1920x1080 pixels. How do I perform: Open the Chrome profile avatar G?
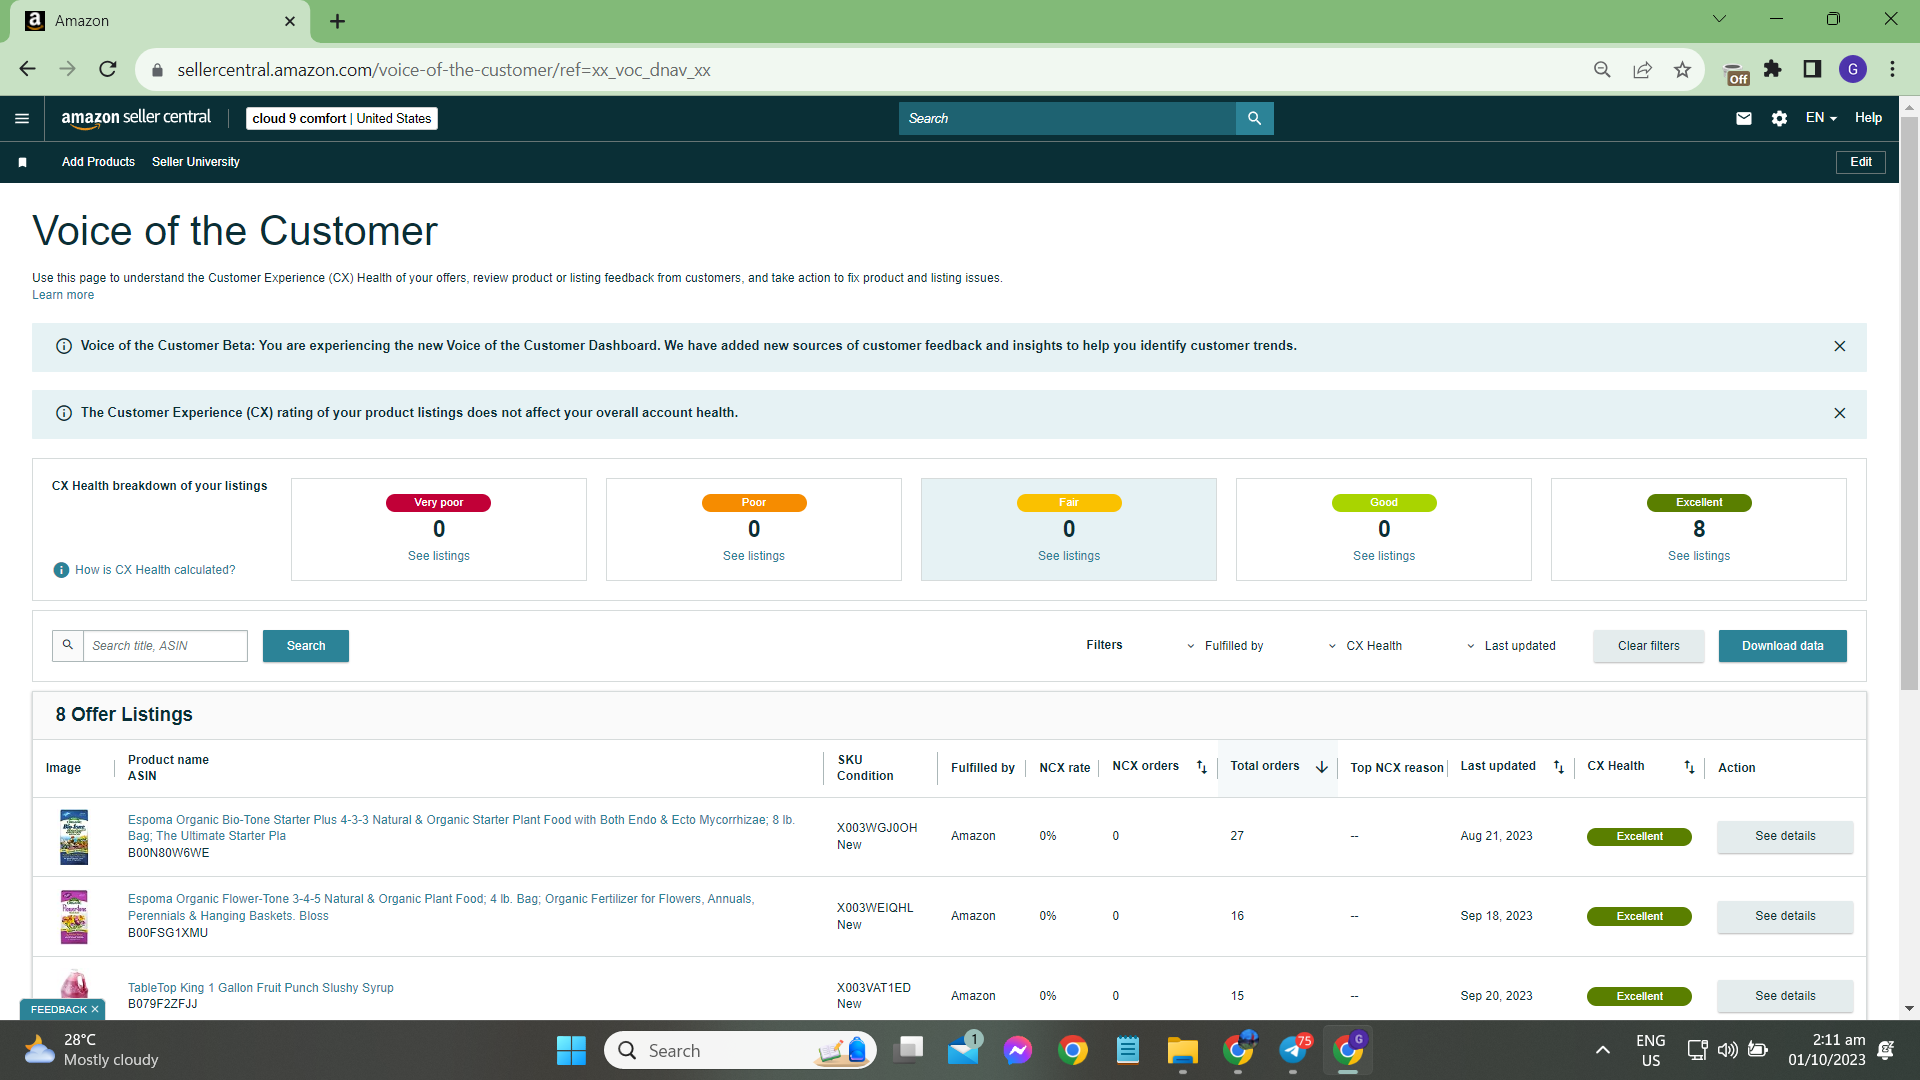(1853, 69)
